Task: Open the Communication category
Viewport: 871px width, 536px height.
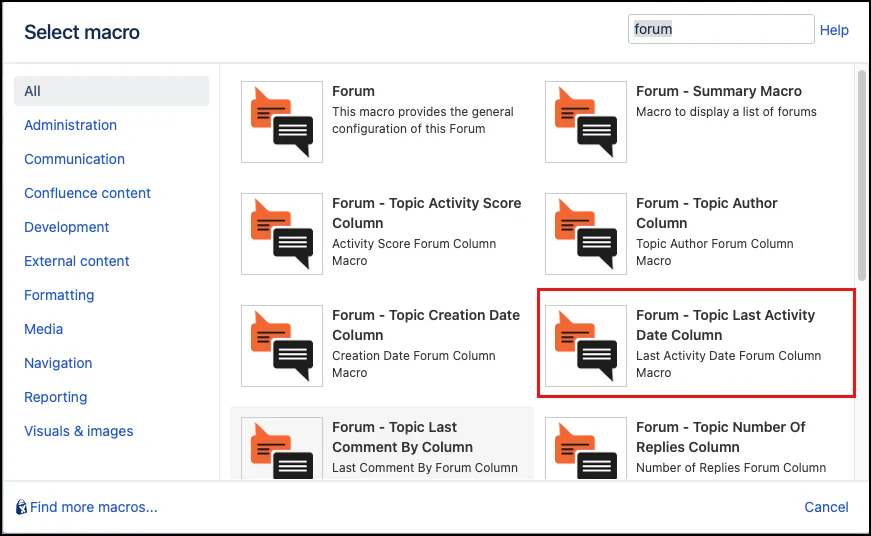Action: [x=74, y=159]
